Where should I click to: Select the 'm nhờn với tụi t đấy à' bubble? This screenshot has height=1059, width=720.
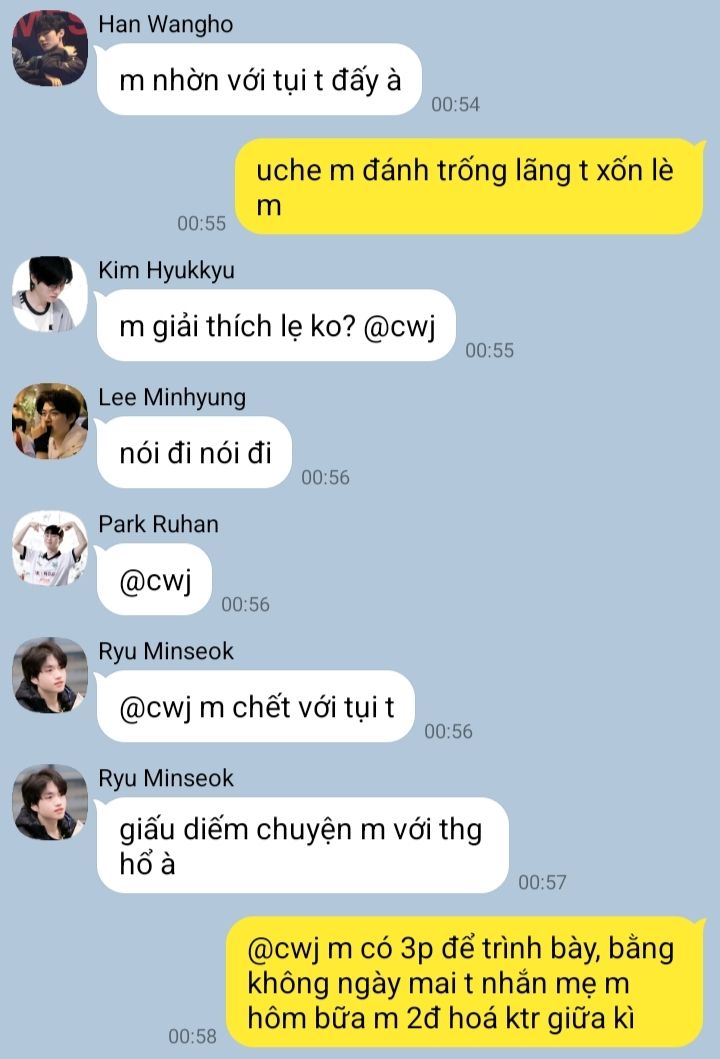(259, 80)
